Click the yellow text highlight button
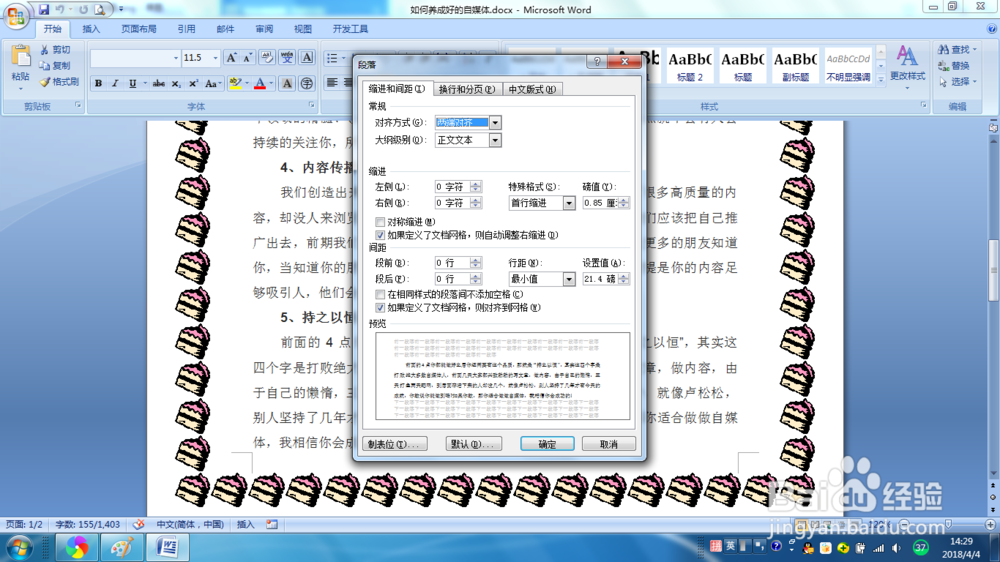 point(236,84)
